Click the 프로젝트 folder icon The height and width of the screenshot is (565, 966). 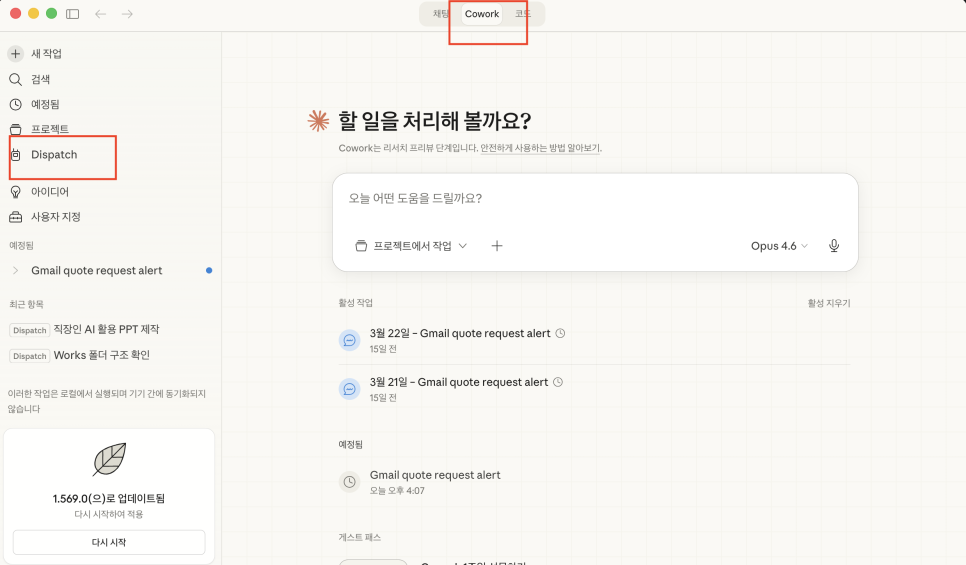point(15,129)
